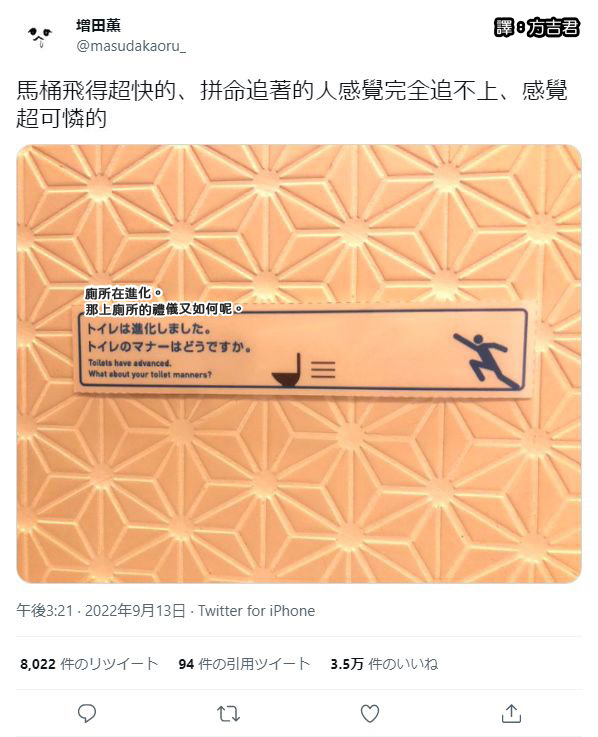Open the @masudakaoru_ handle link
This screenshot has height=737, width=598.
click(131, 46)
